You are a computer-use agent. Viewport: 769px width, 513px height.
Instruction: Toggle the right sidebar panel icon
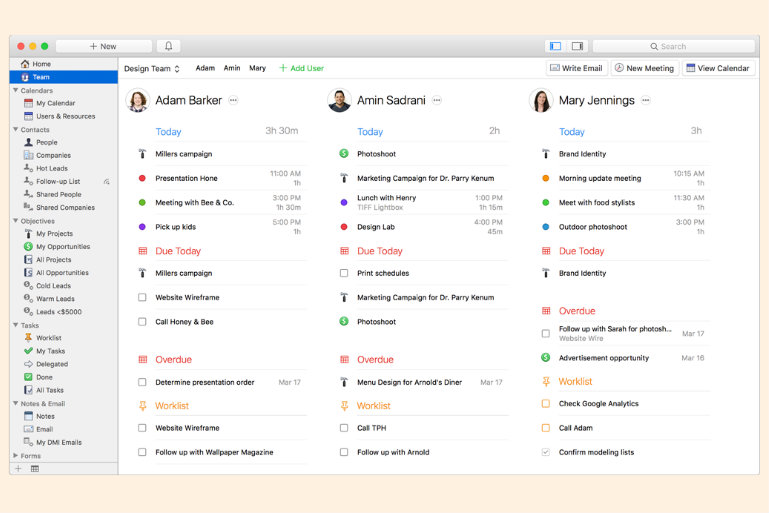[577, 46]
